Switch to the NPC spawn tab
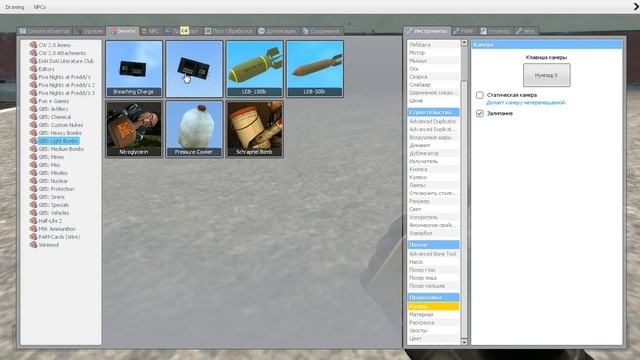Viewport: 640px width, 360px height. tap(150, 31)
